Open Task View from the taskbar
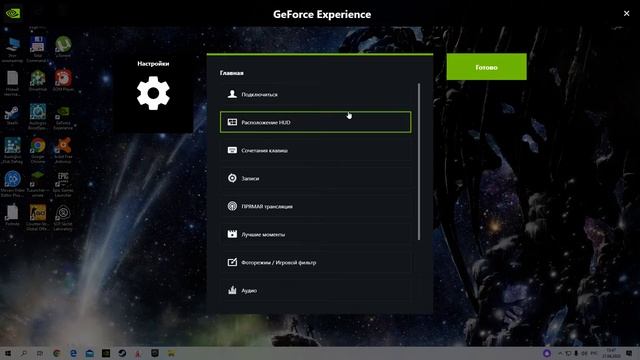 coord(40,353)
